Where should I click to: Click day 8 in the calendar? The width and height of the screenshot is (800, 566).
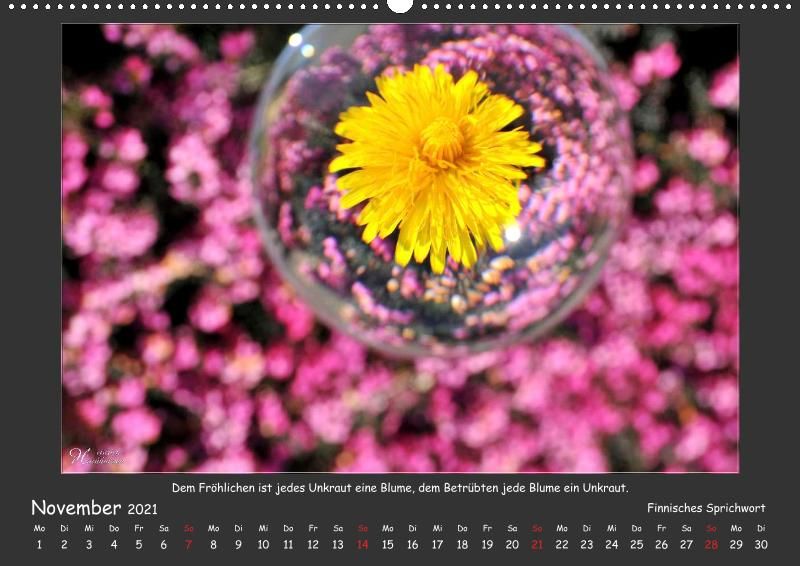(213, 545)
